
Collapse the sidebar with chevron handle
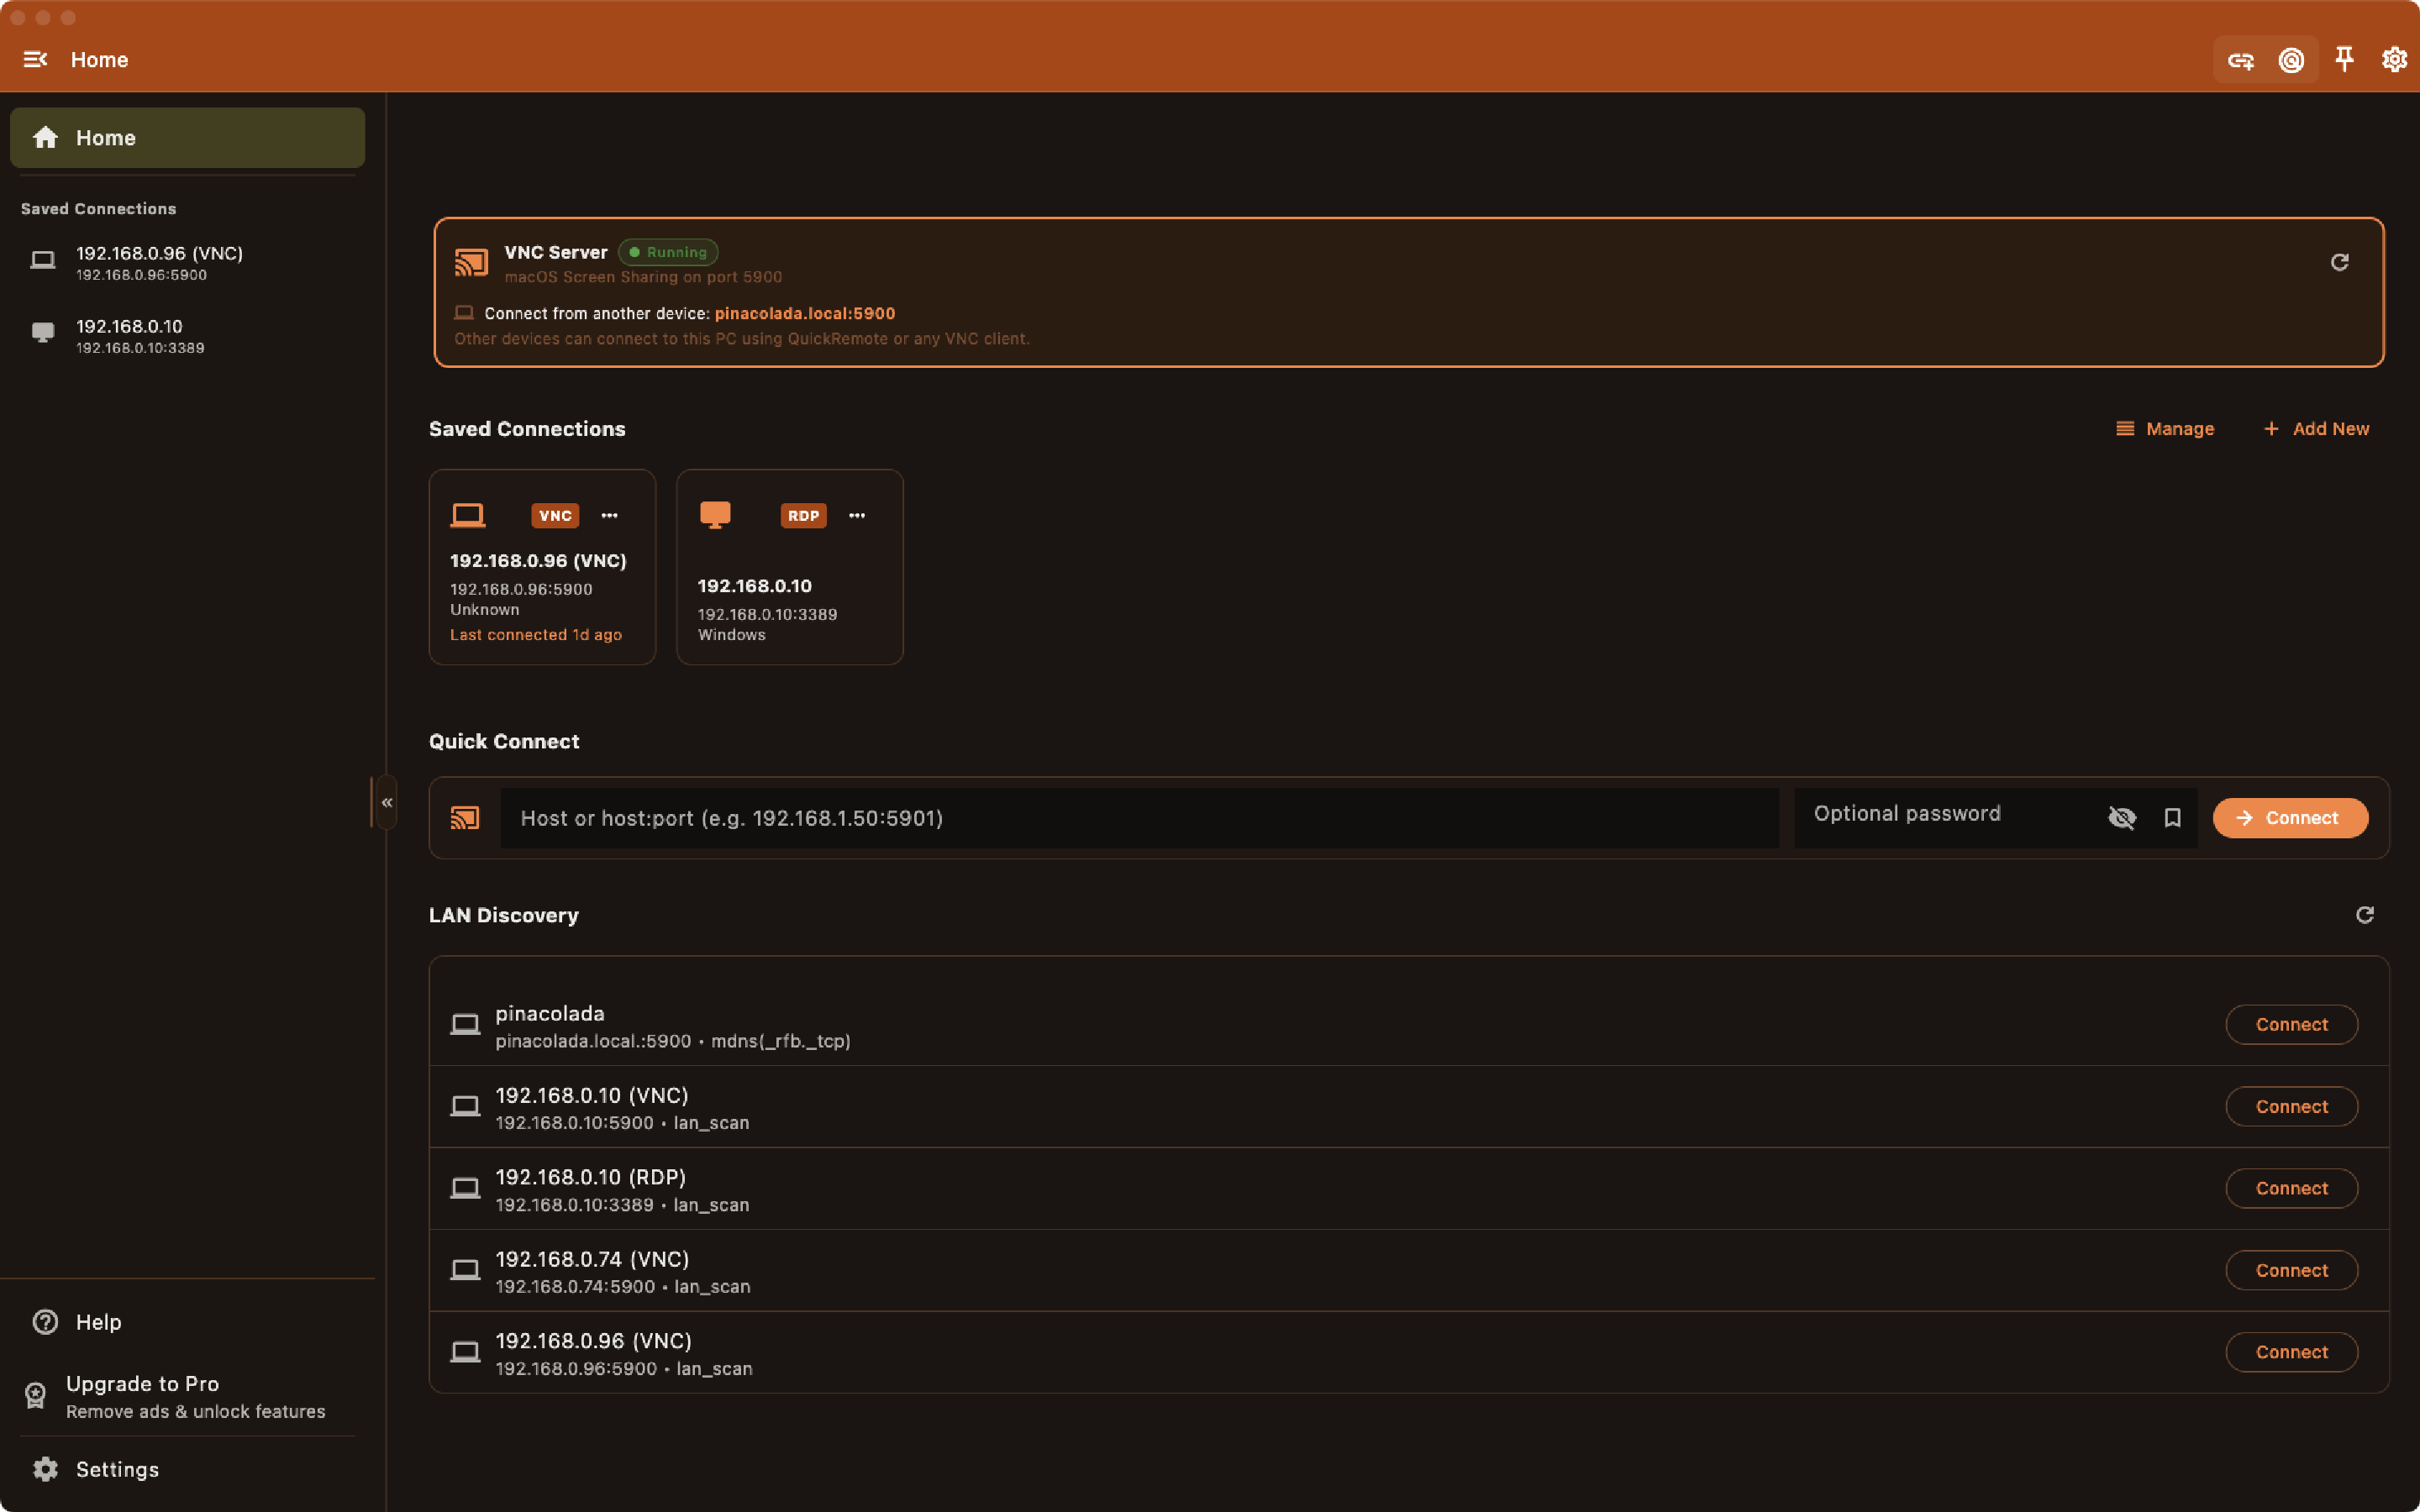click(x=386, y=802)
